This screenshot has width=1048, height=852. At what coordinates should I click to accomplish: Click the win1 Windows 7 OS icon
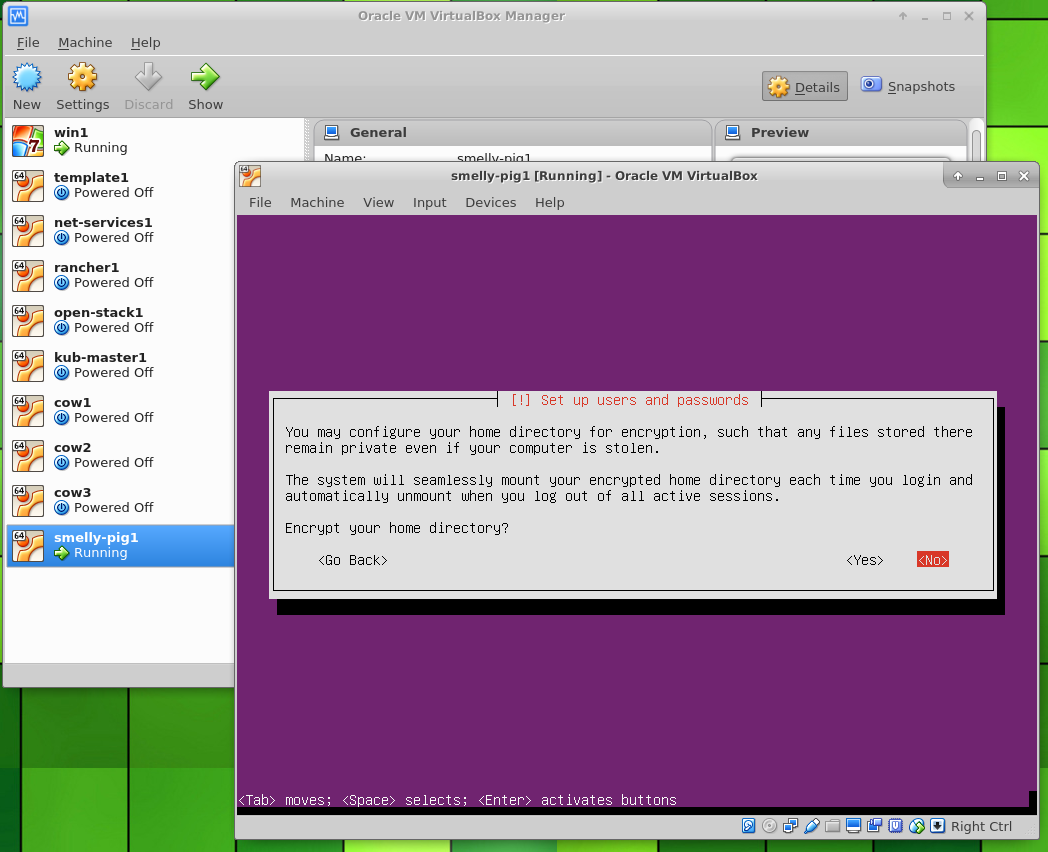pyautogui.click(x=28, y=140)
